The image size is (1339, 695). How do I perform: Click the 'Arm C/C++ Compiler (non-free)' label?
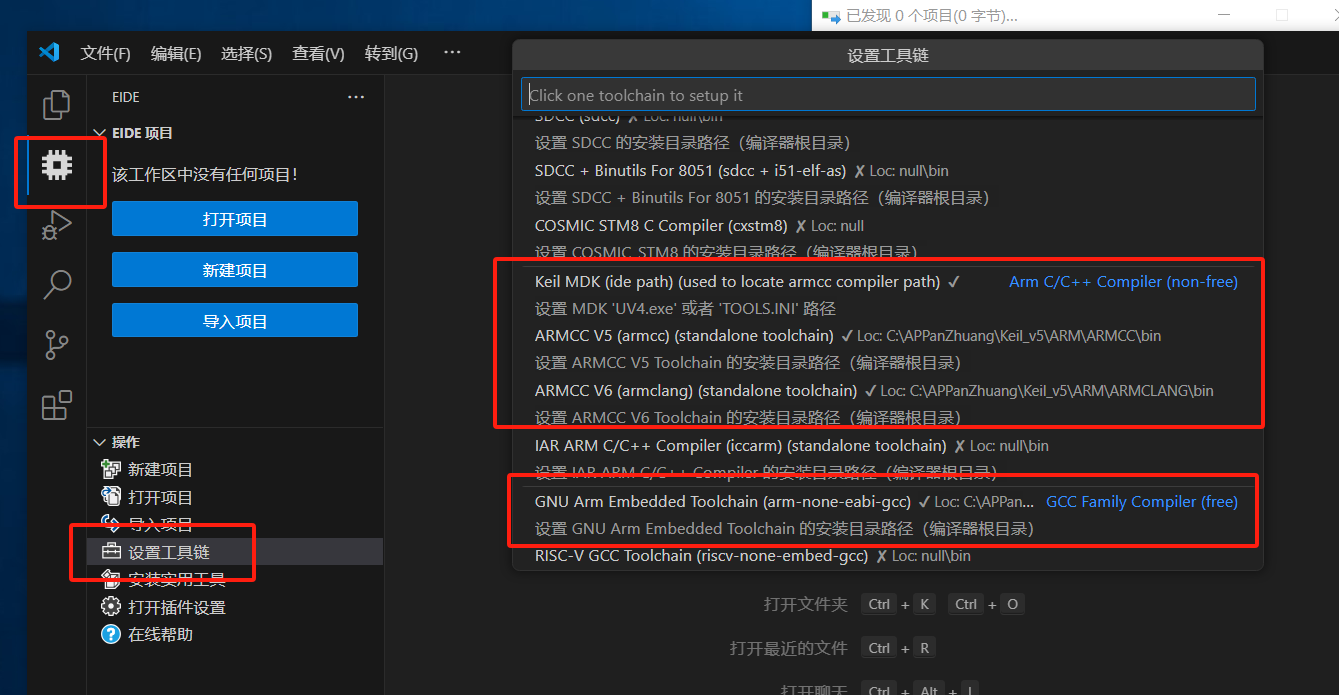pos(1123,282)
